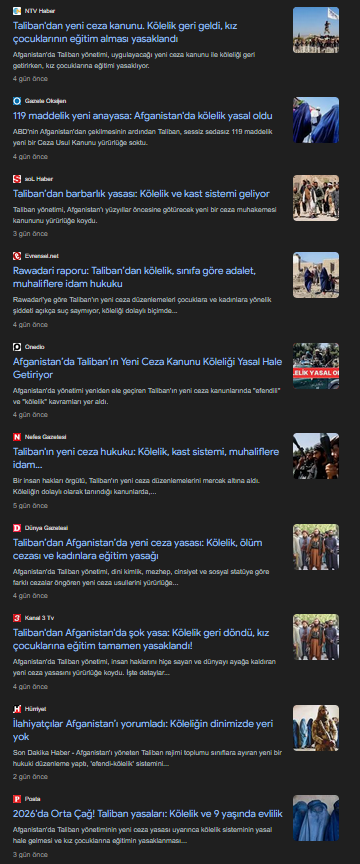360x864 pixels.
Task: Click '3 gün önce' under Posta article
Action: 30,855
